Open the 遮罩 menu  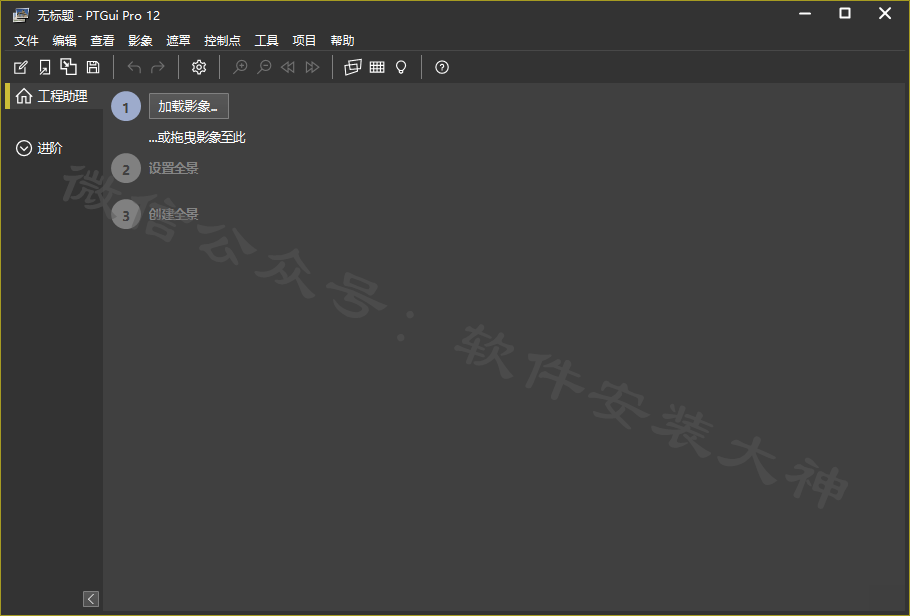pyautogui.click(x=178, y=41)
